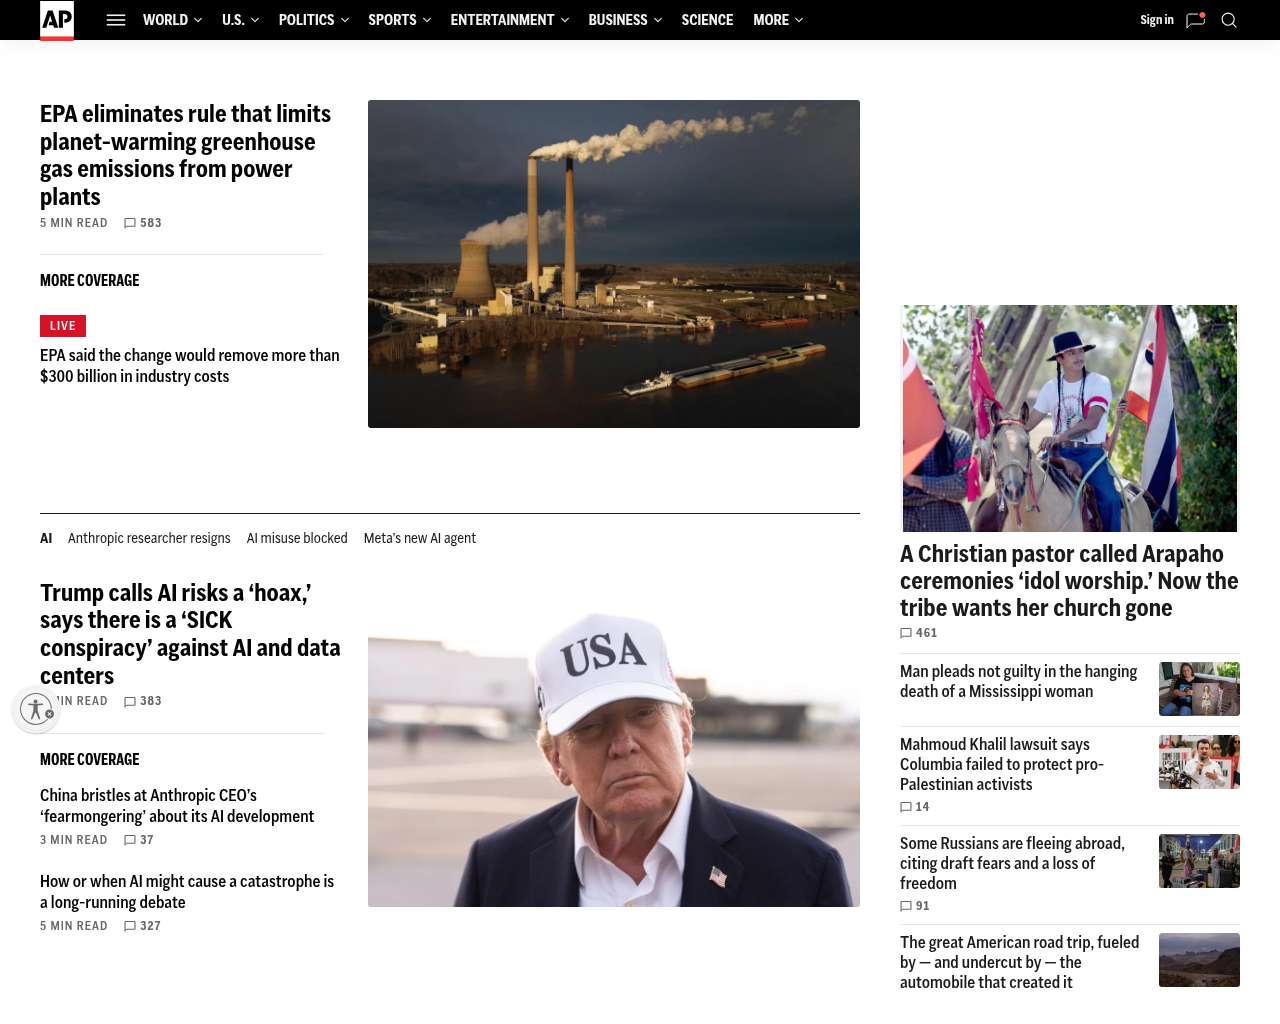The width and height of the screenshot is (1280, 1024).
Task: Open the hamburger menu icon
Action: pyautogui.click(x=116, y=20)
